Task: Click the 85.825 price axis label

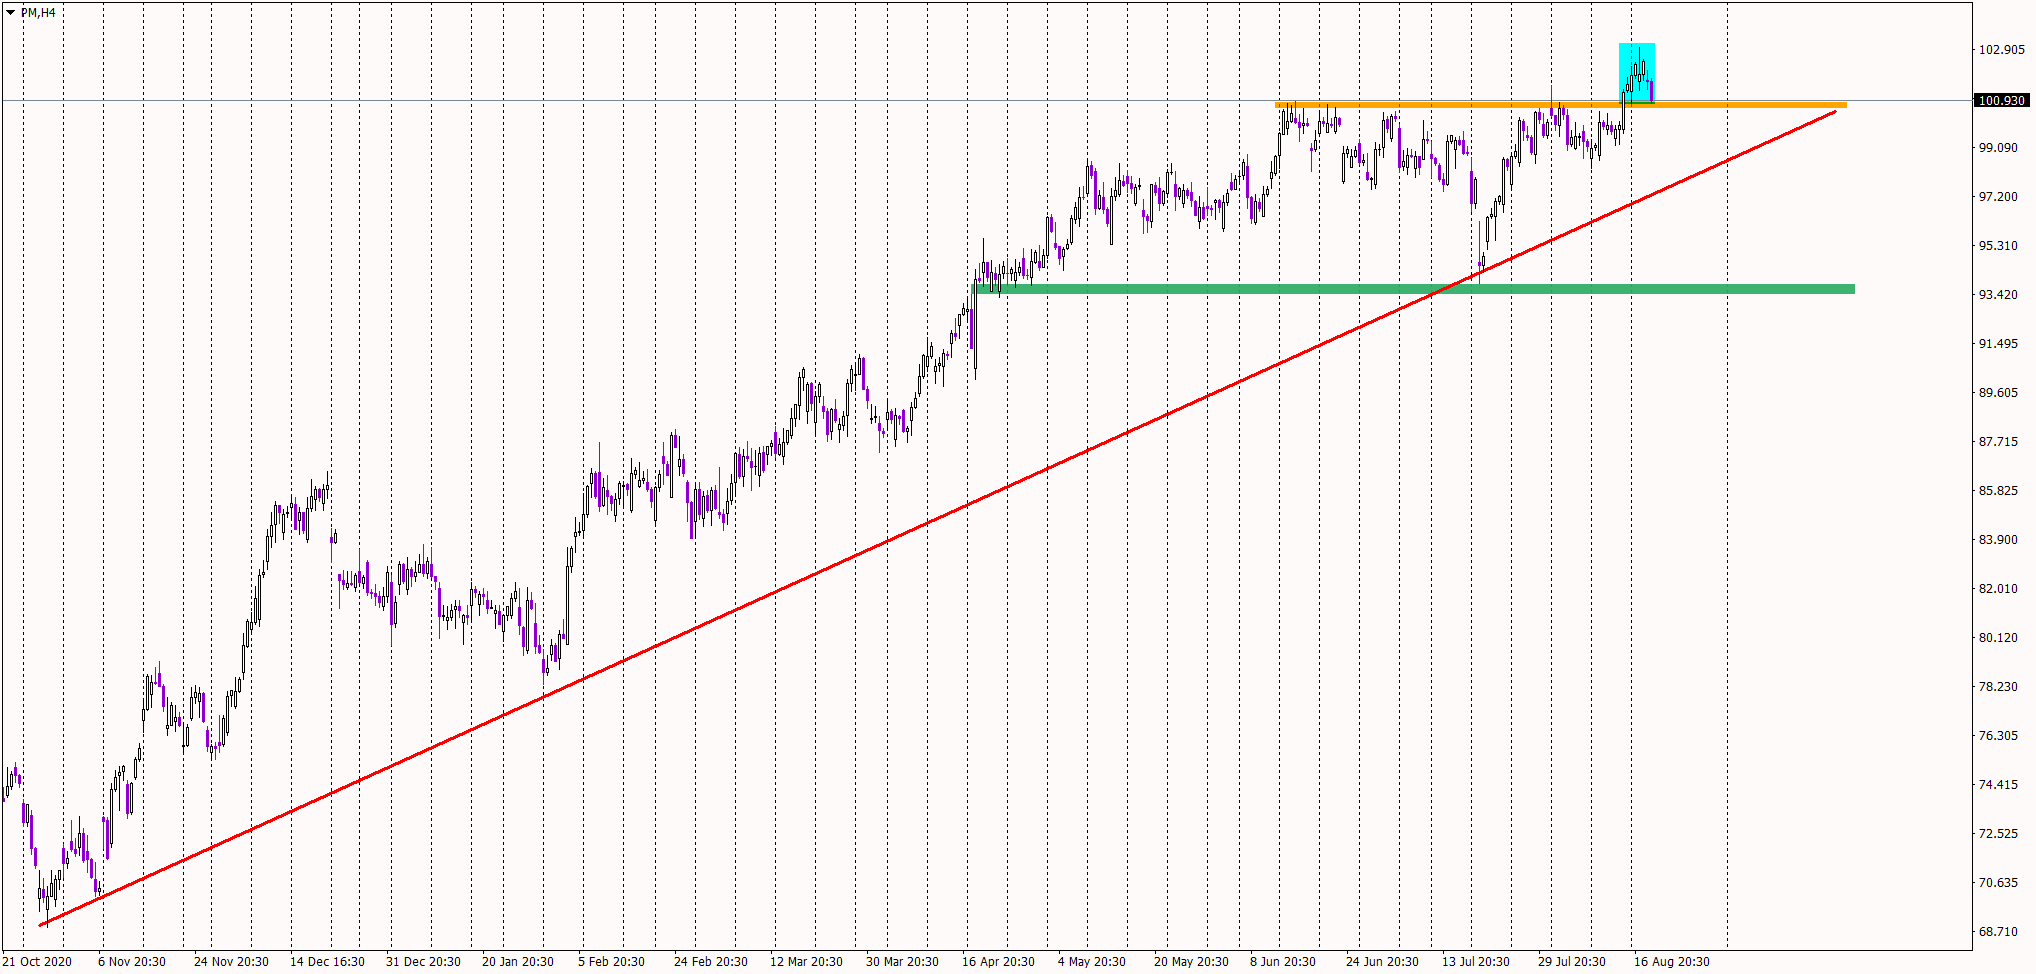Action: click(1998, 491)
